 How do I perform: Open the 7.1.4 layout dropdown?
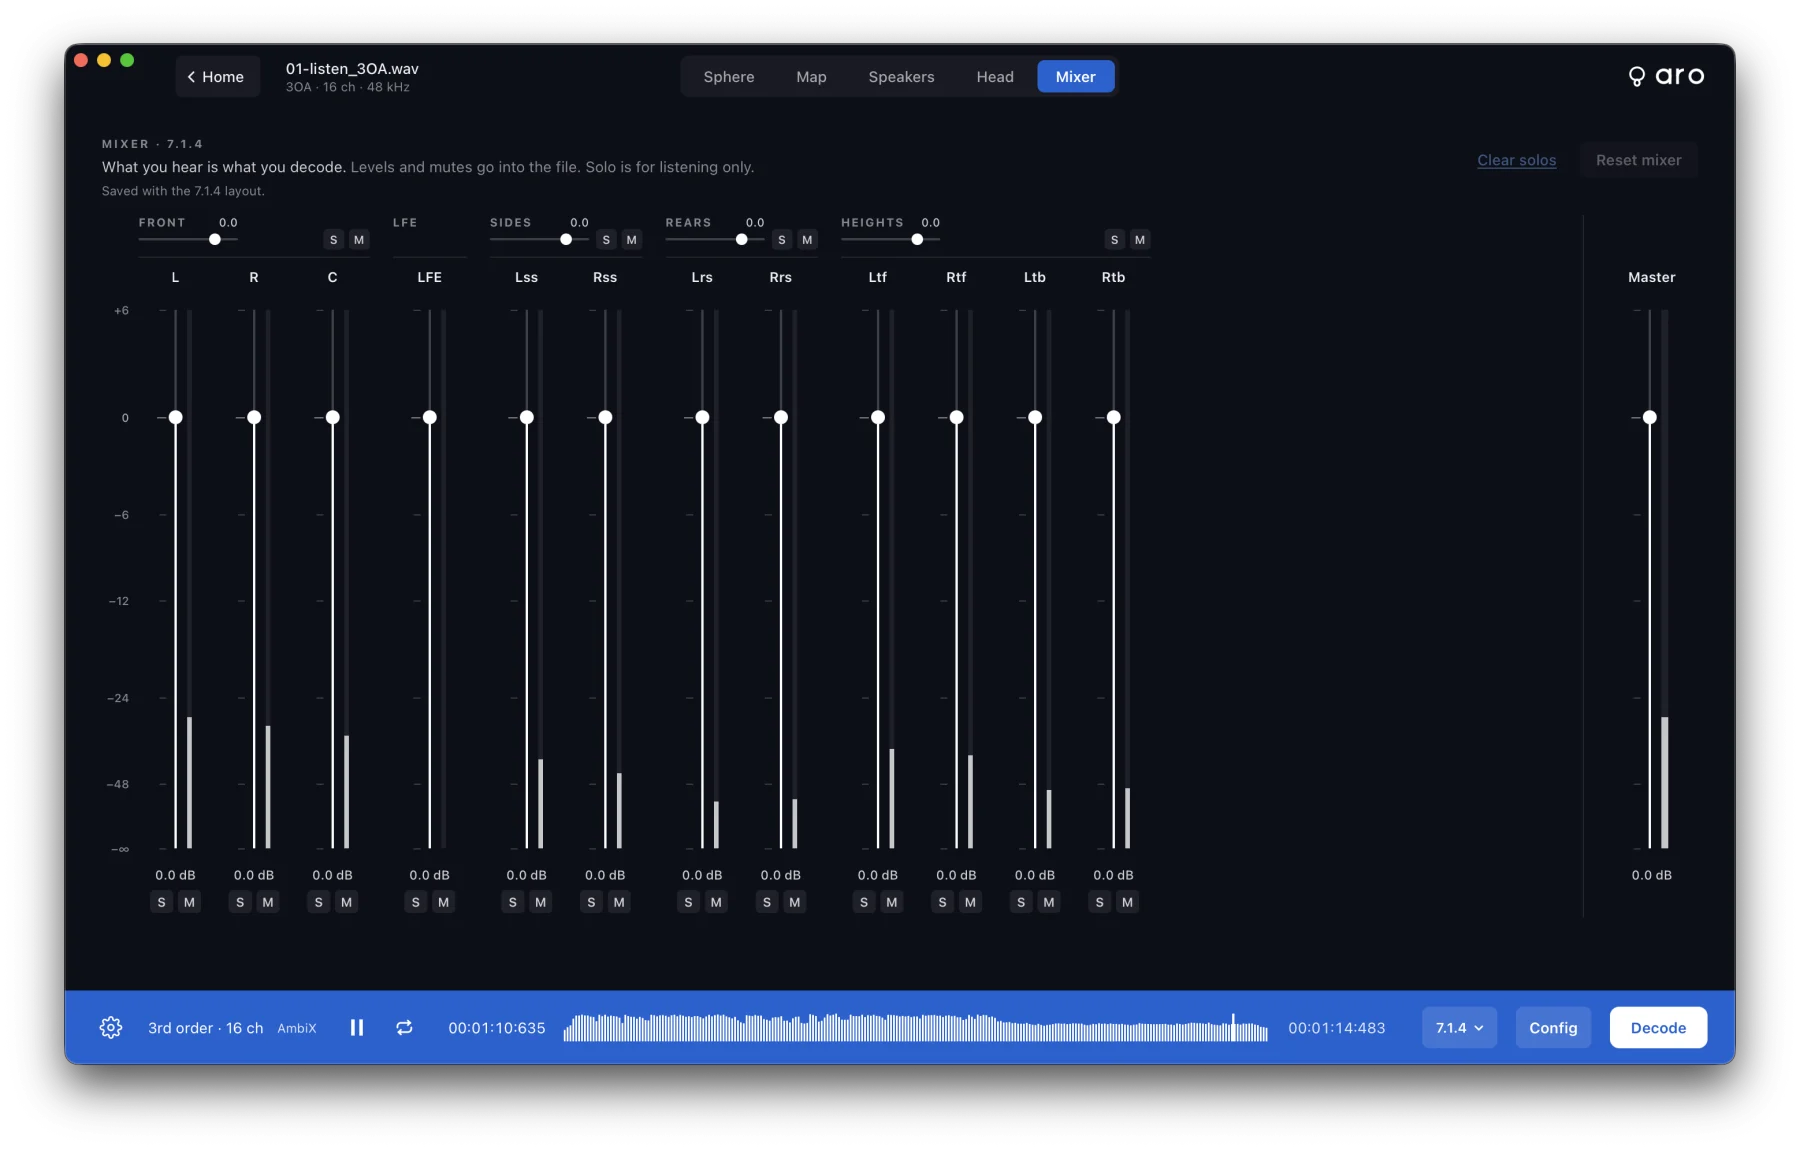(1459, 1027)
